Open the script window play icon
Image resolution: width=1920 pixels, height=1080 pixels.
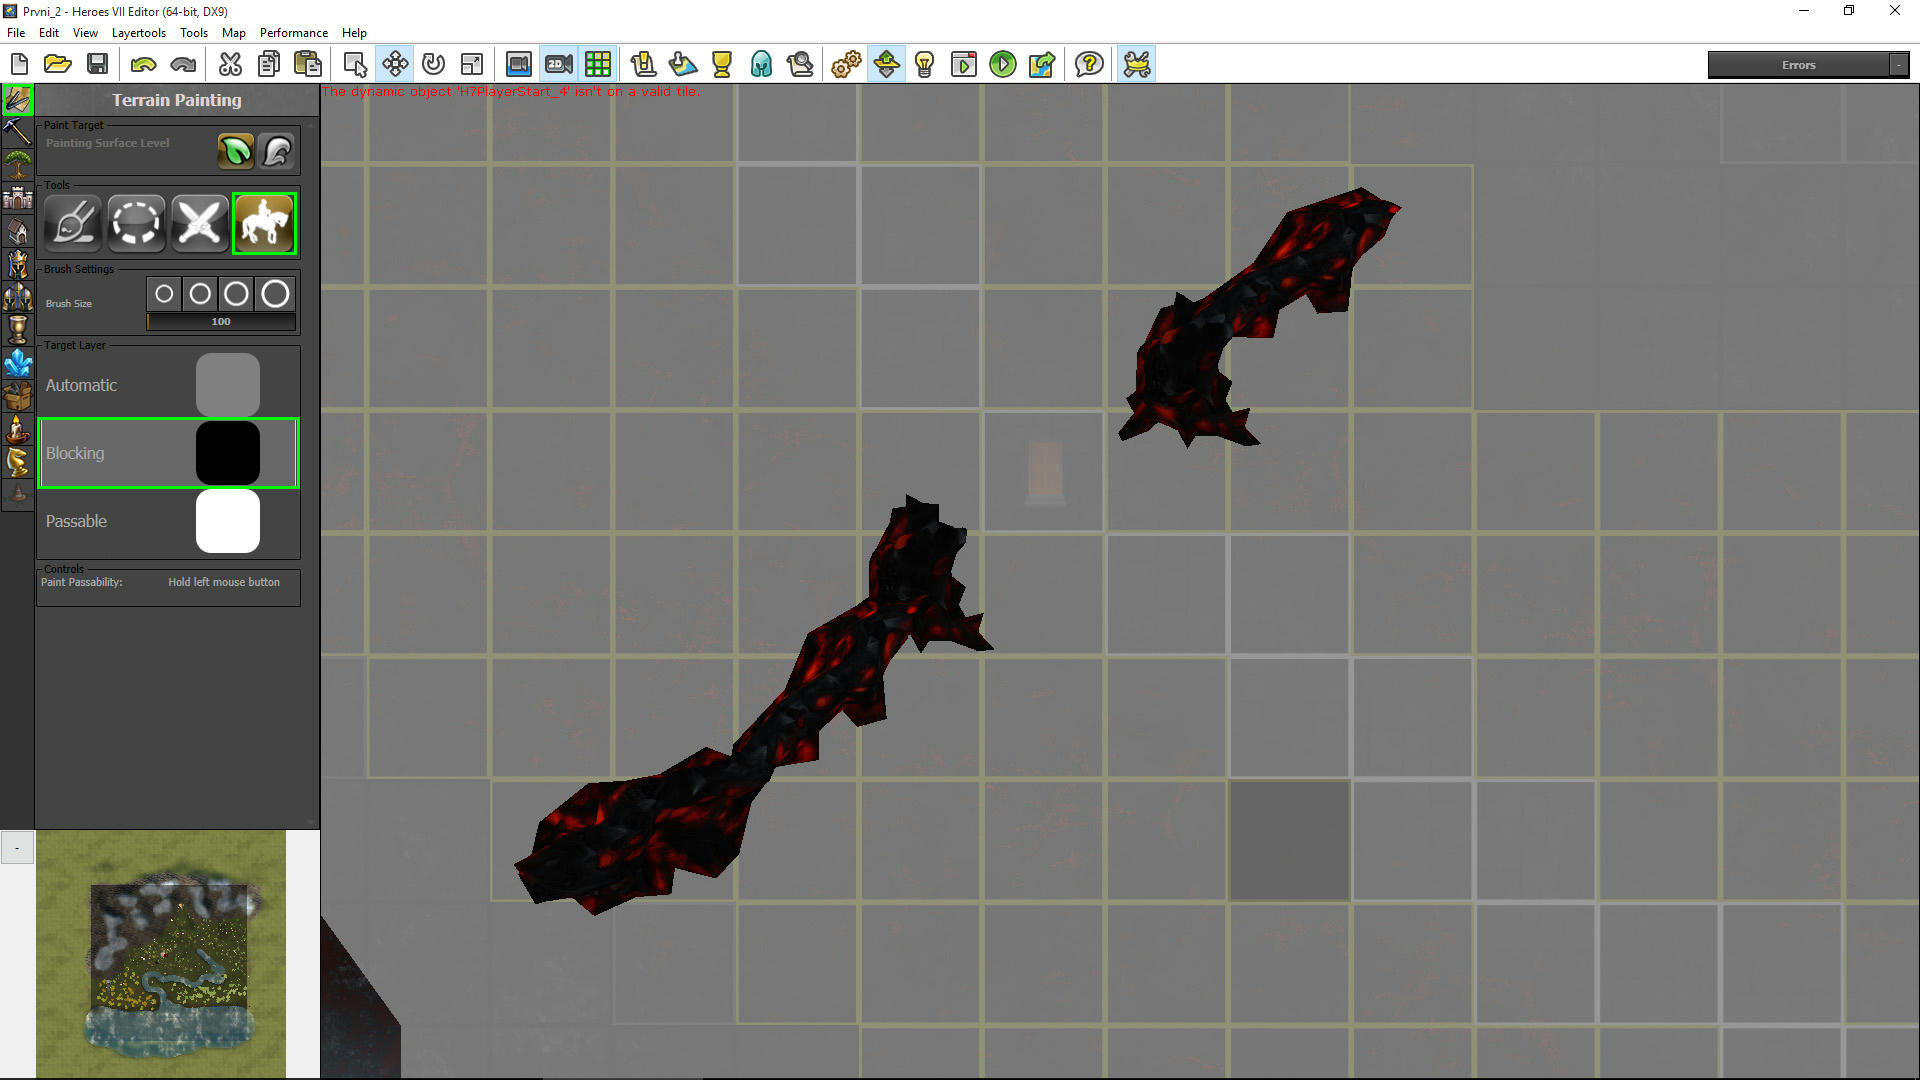click(964, 65)
